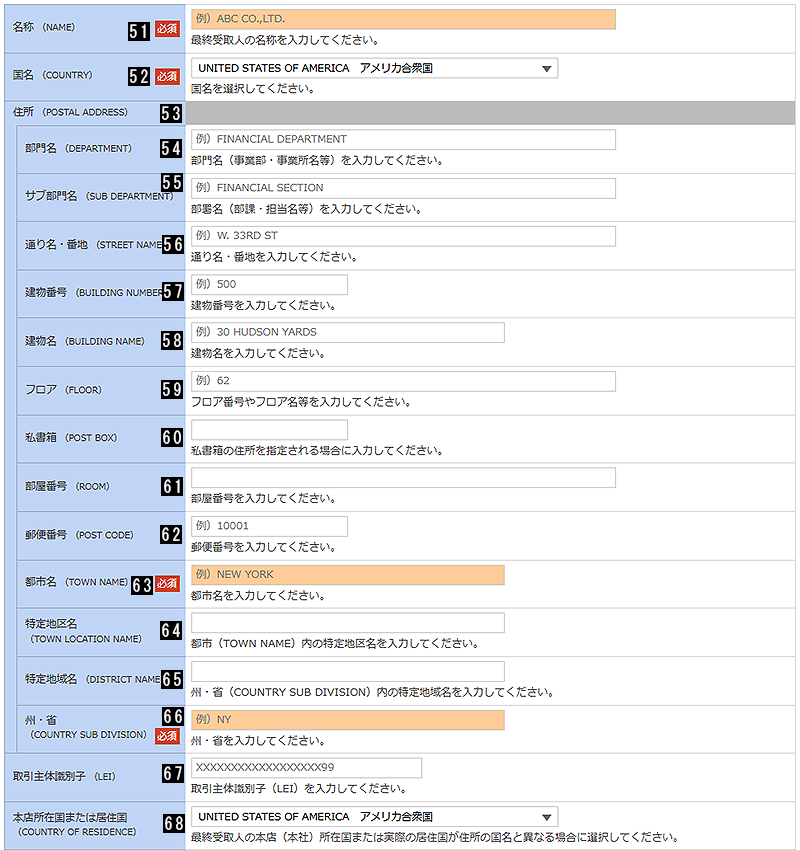Click the hint text 取引主体識別子（LEI）を入力してください

pos(299,789)
